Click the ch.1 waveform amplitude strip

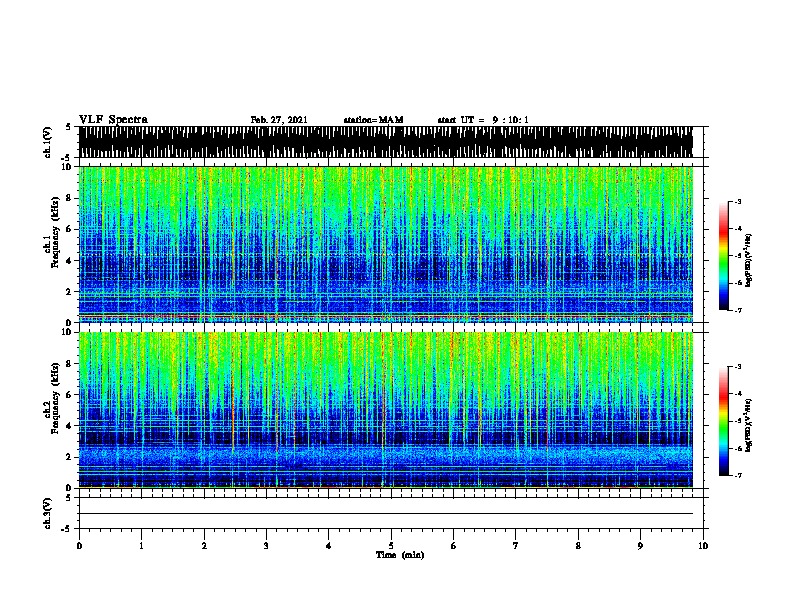(x=386, y=142)
